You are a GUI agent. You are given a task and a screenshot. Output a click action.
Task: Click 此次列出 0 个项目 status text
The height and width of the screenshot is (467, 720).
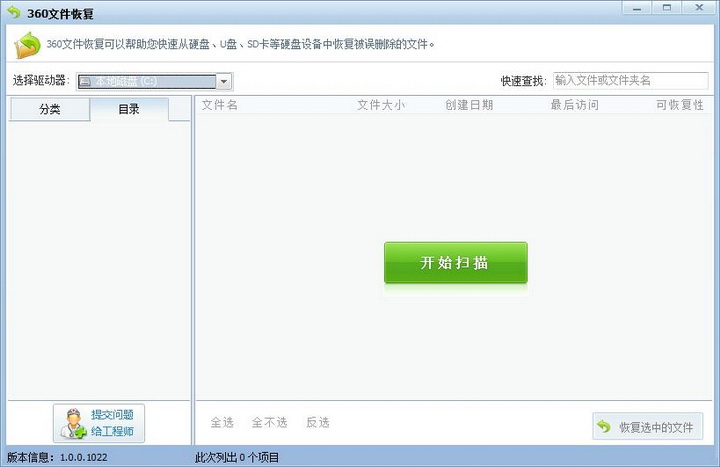[237, 457]
